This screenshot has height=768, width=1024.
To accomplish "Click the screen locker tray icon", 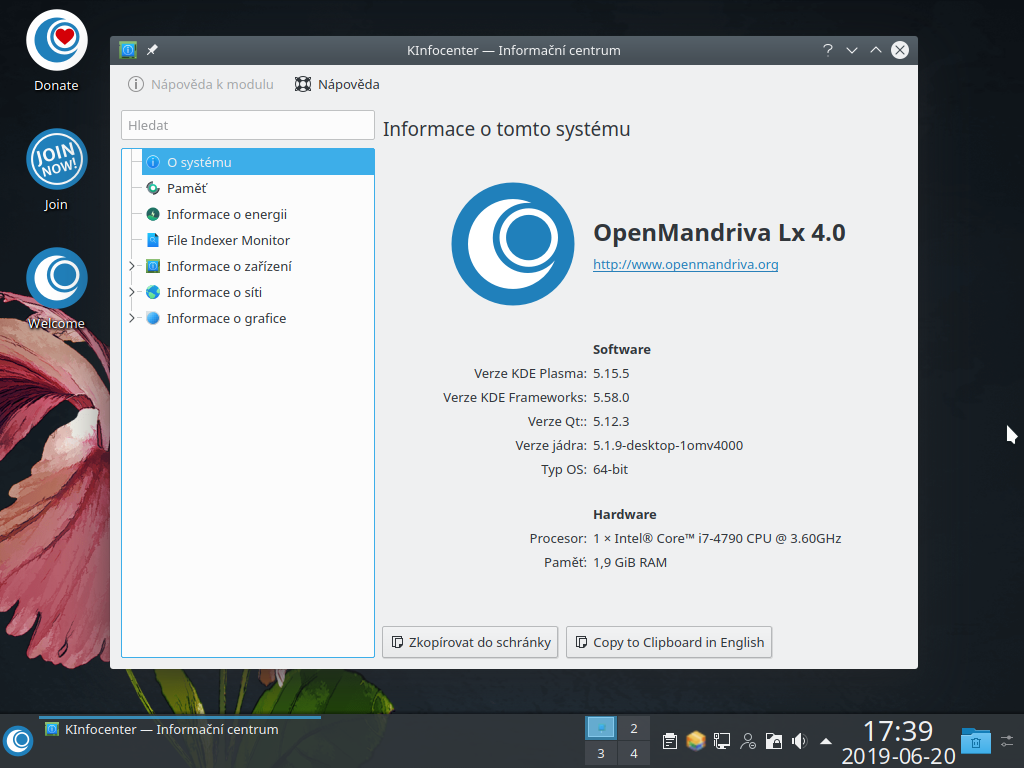I will [773, 741].
